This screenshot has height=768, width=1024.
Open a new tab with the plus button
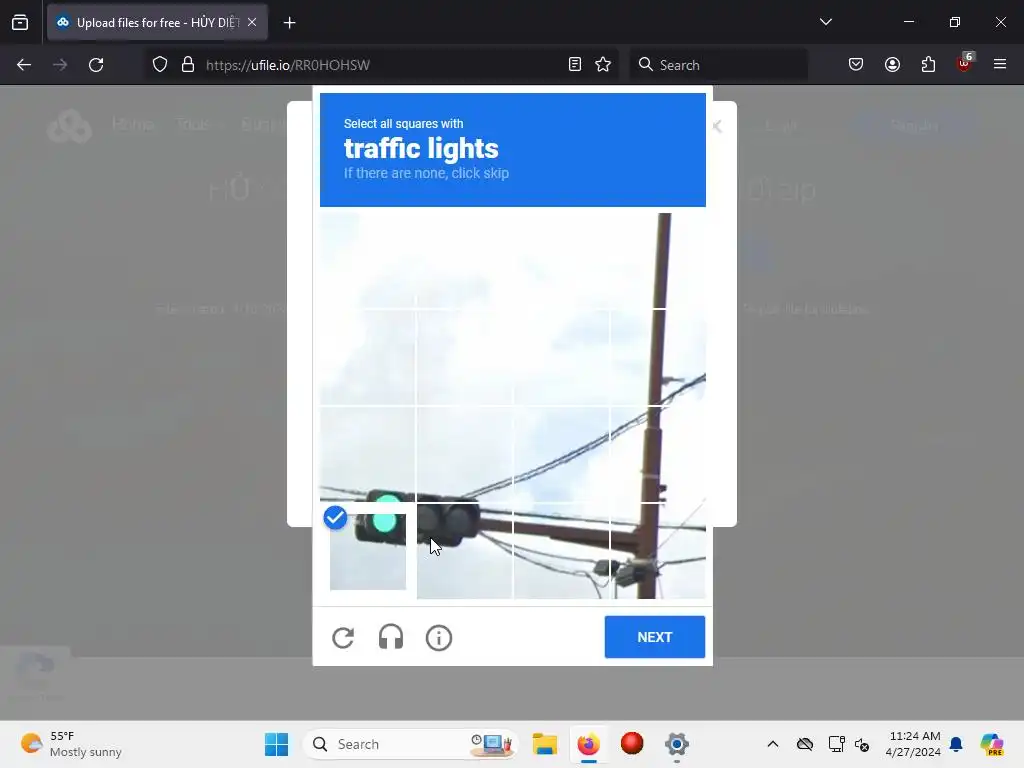pyautogui.click(x=289, y=23)
